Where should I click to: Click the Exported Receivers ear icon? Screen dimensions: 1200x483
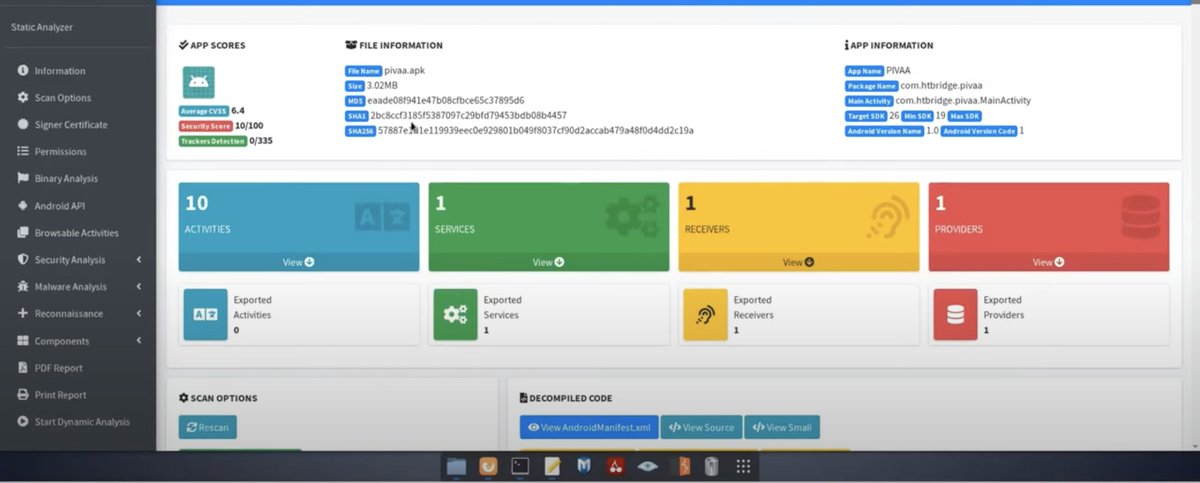[705, 314]
